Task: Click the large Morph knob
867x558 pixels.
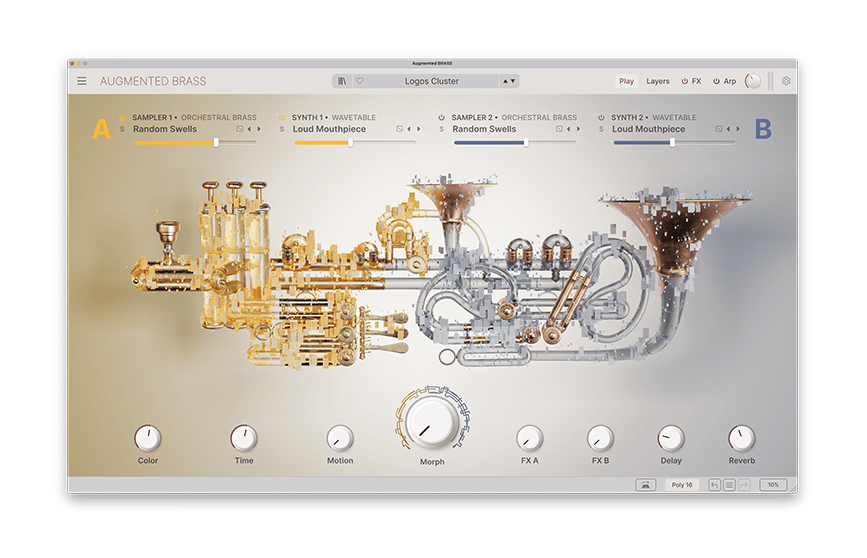Action: pos(432,424)
